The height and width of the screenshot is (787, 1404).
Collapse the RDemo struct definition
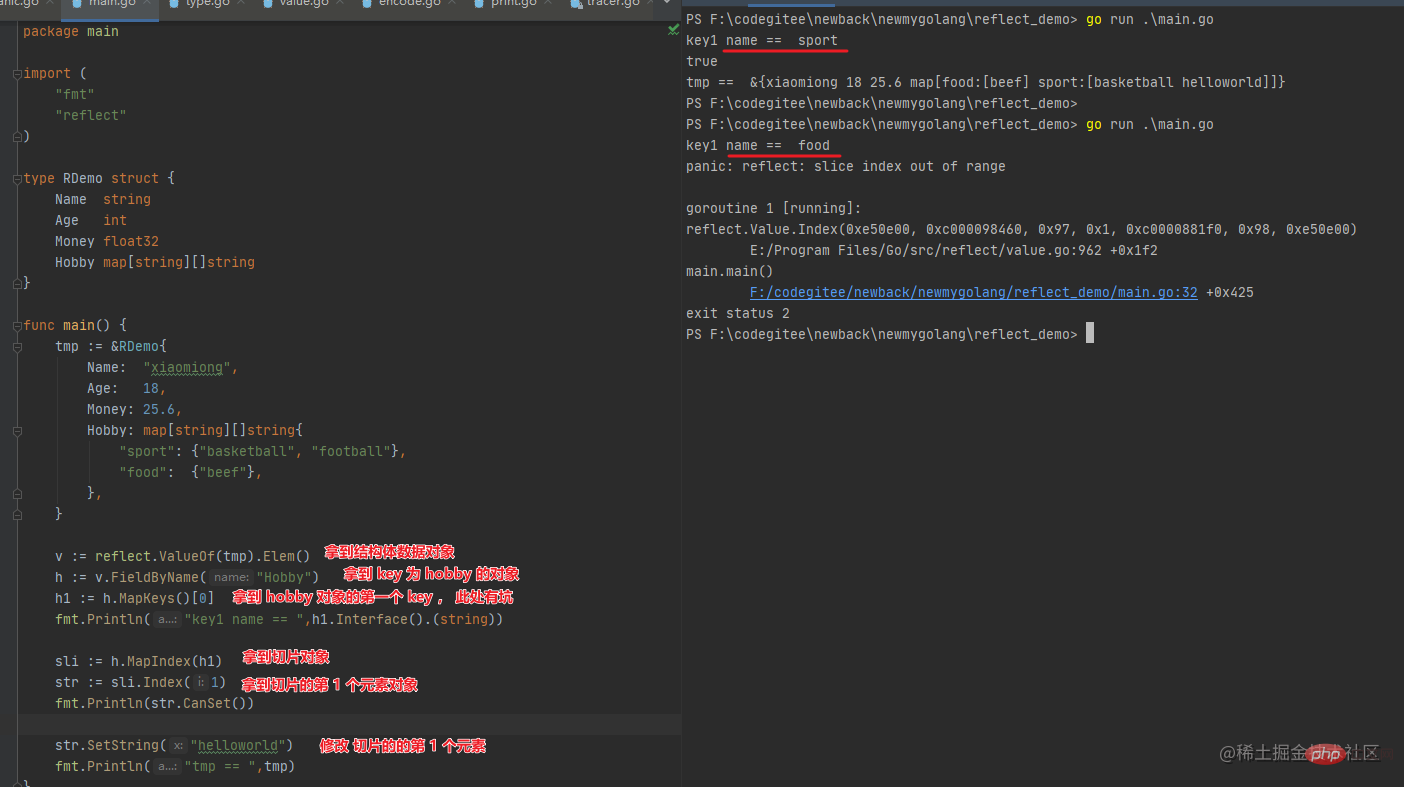coord(16,179)
